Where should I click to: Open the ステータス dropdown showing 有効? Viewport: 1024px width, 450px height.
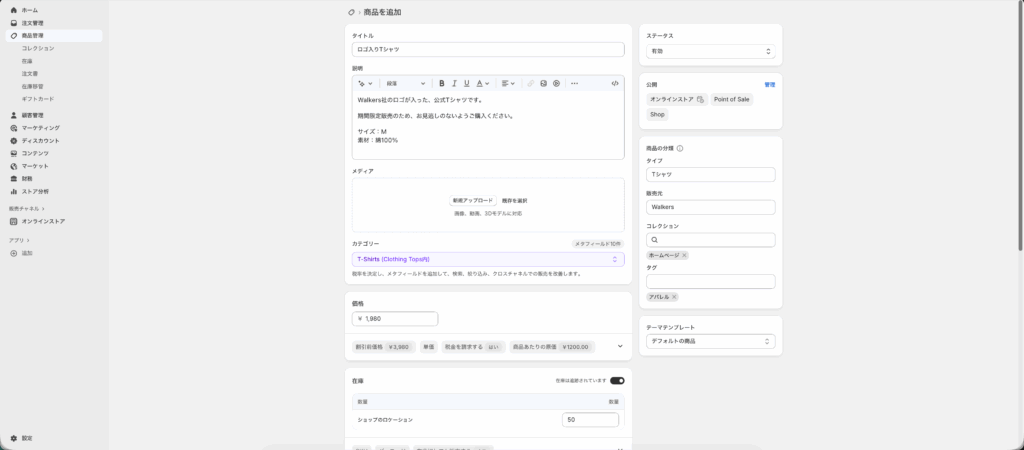(x=710, y=50)
